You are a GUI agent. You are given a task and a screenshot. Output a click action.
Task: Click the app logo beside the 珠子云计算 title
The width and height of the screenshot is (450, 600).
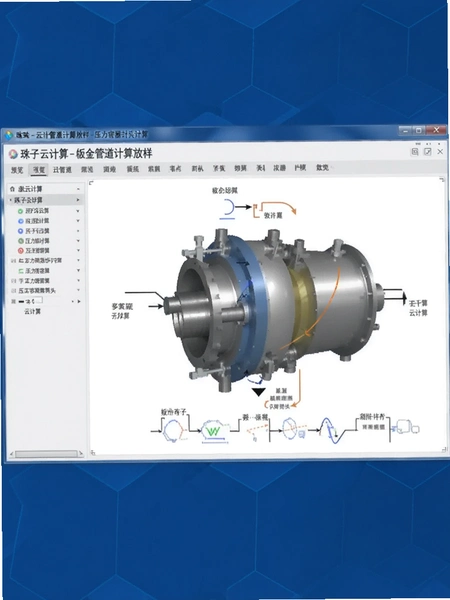pyautogui.click(x=13, y=154)
